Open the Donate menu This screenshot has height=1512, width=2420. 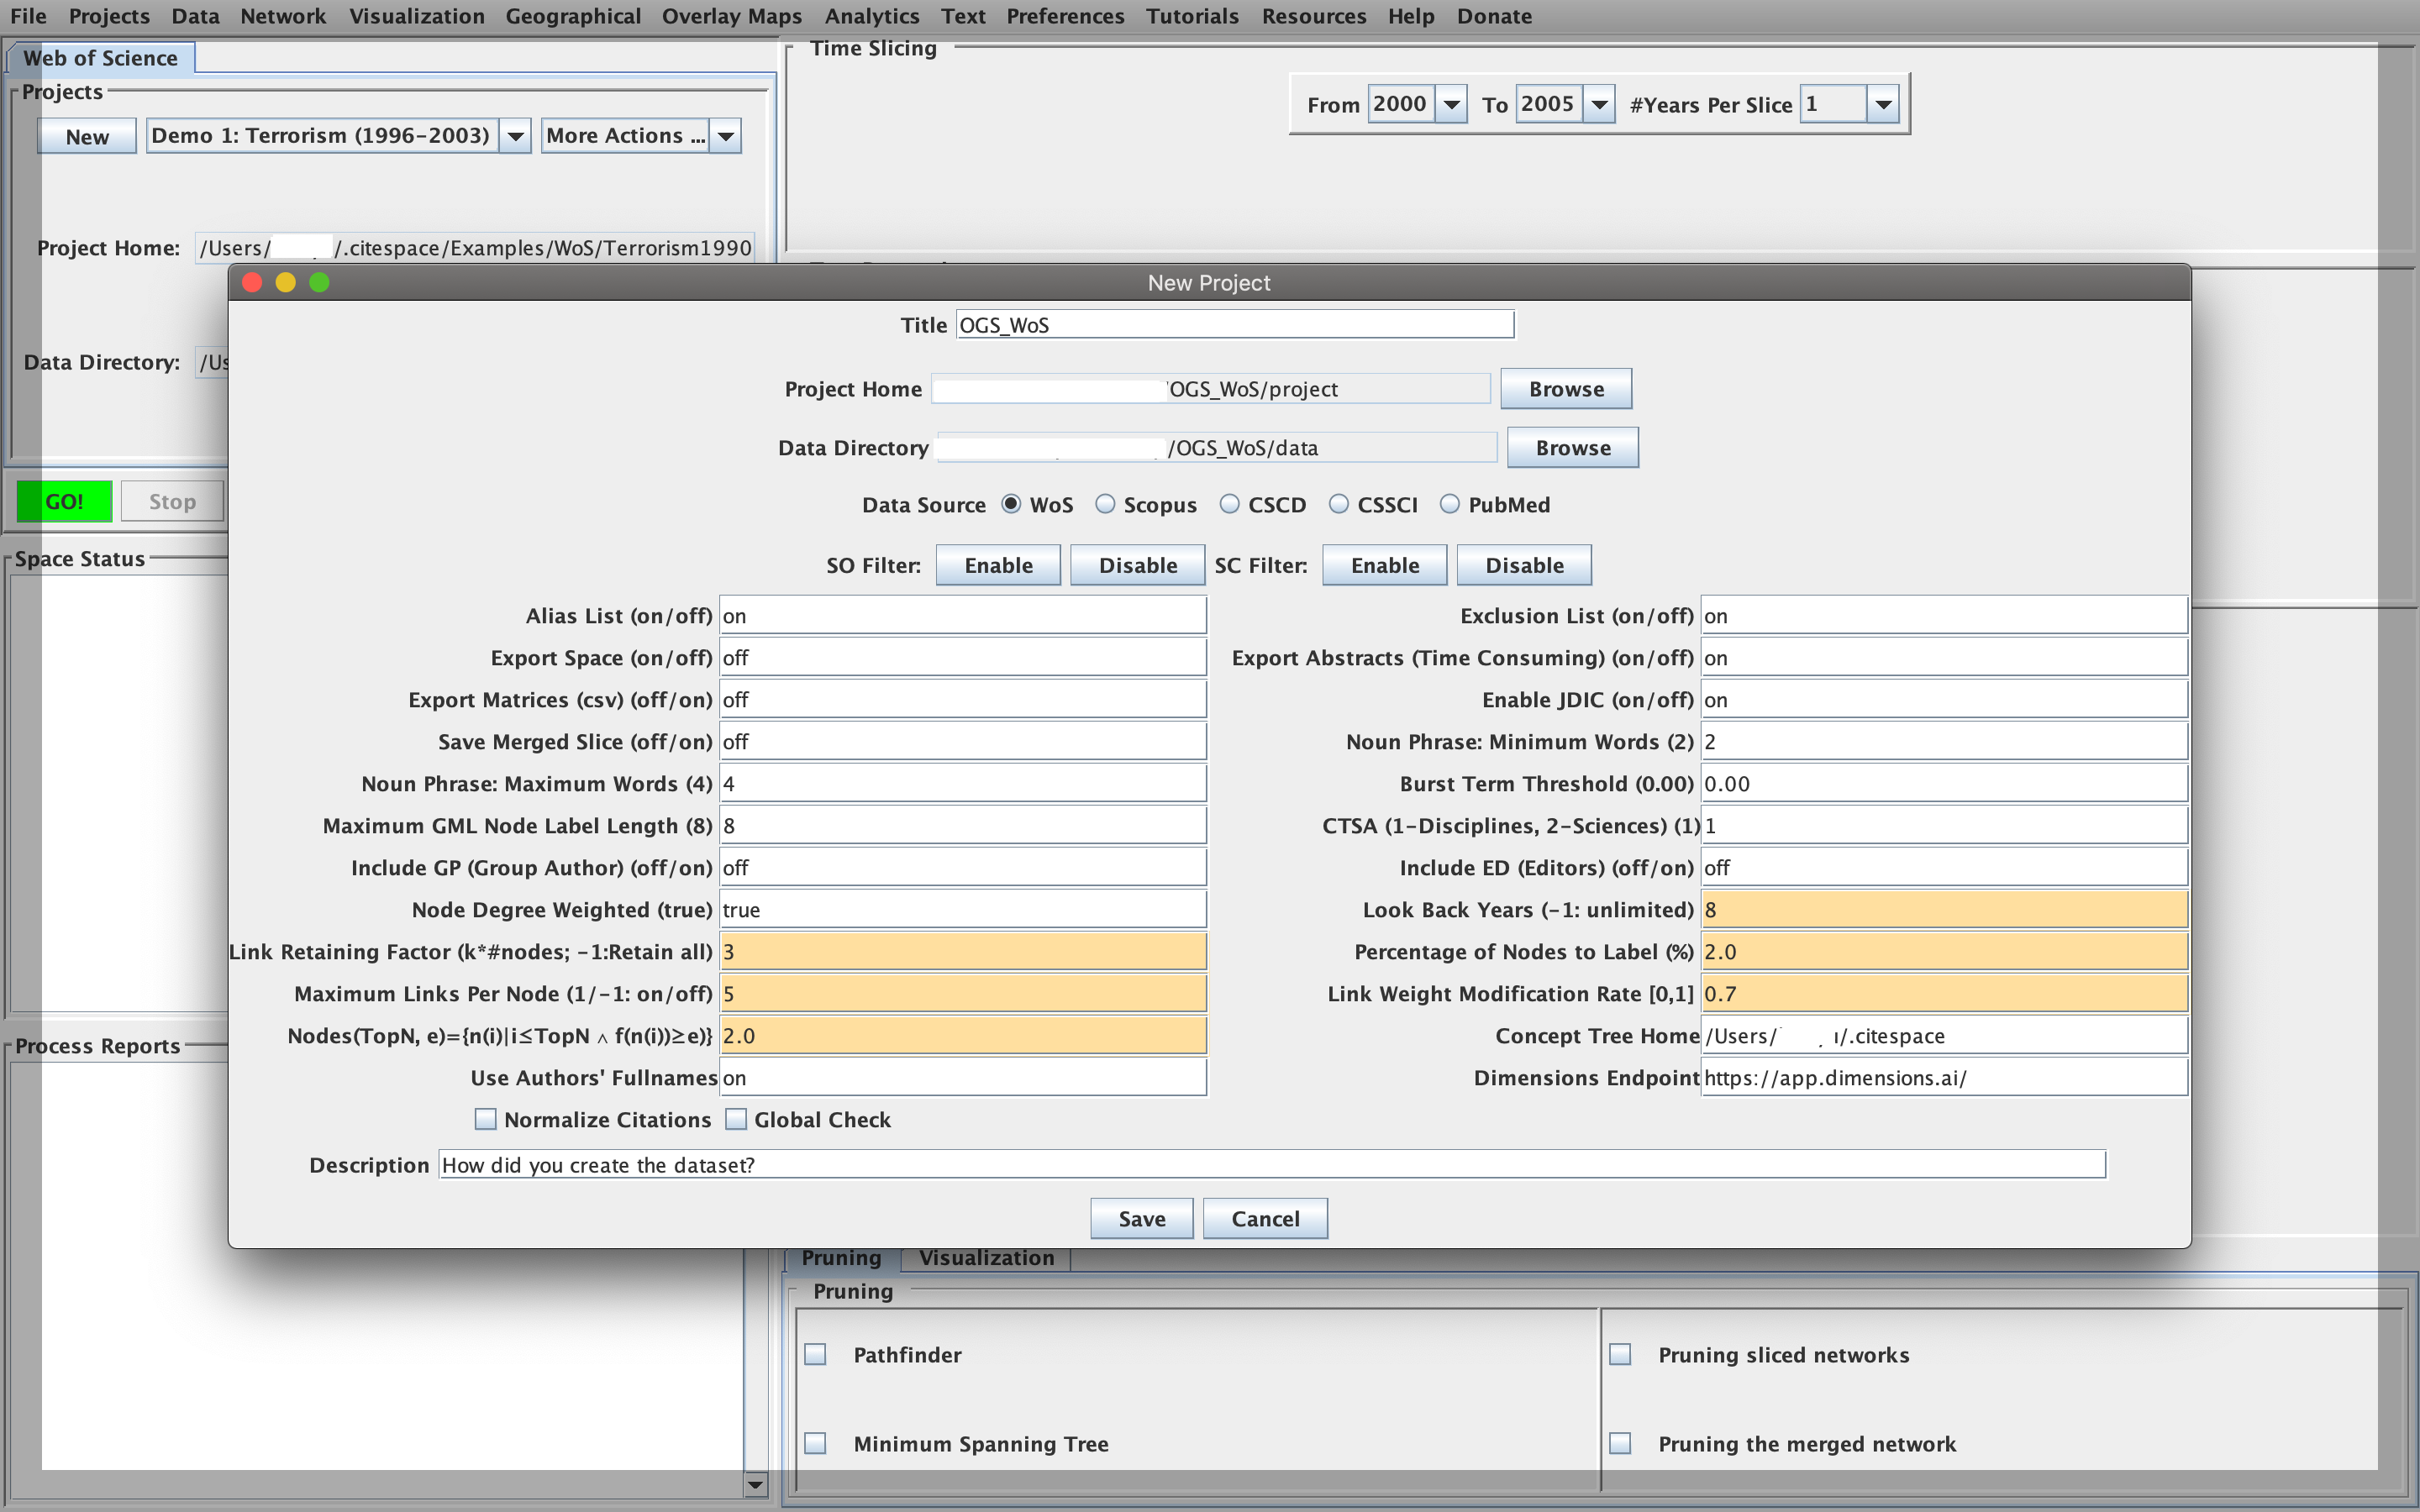tap(1494, 16)
